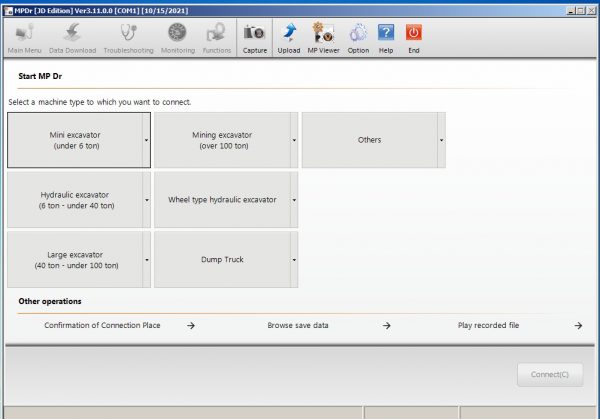Select Mining excavator (over 100 ton)
600x419 pixels.
[222, 140]
